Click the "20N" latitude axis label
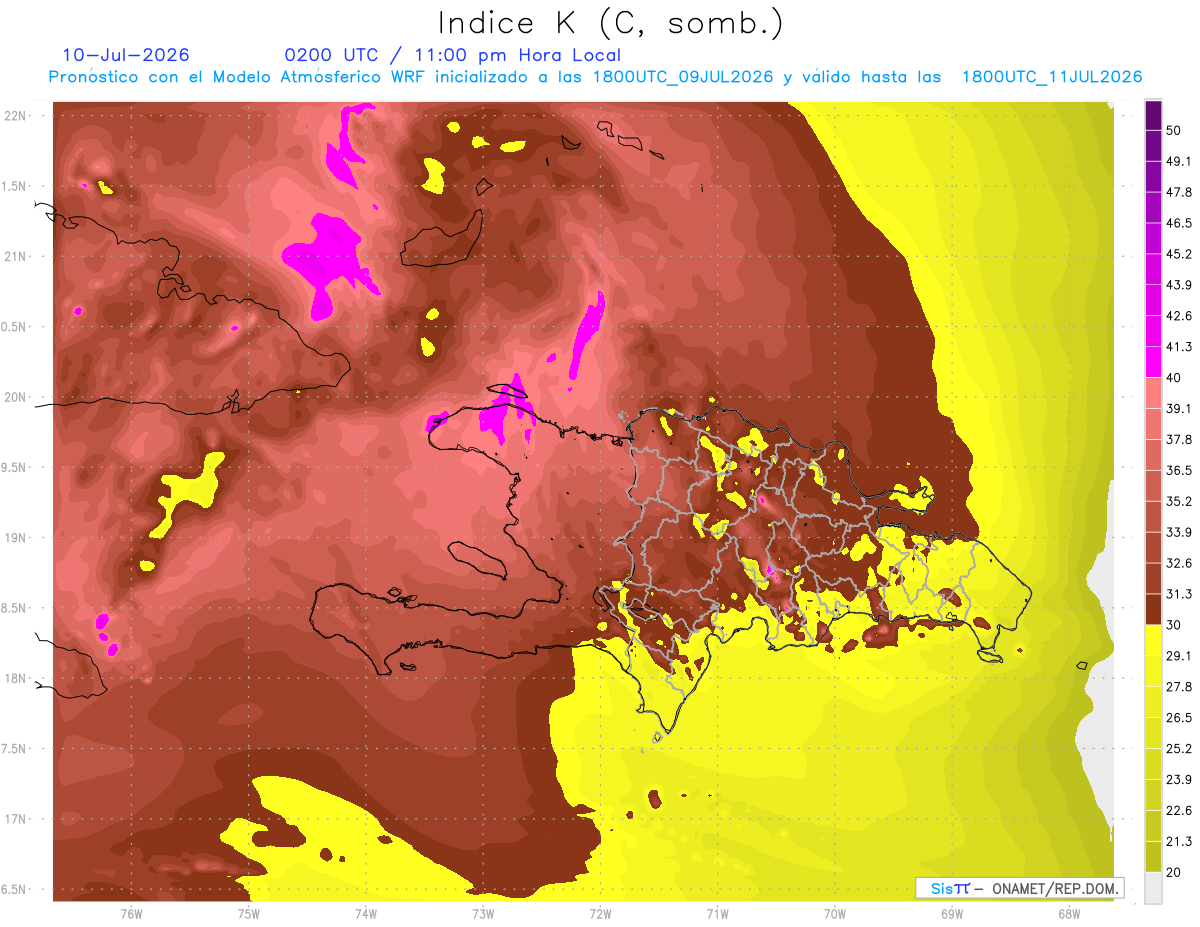Screen dimensions: 1200x927 tap(16, 397)
